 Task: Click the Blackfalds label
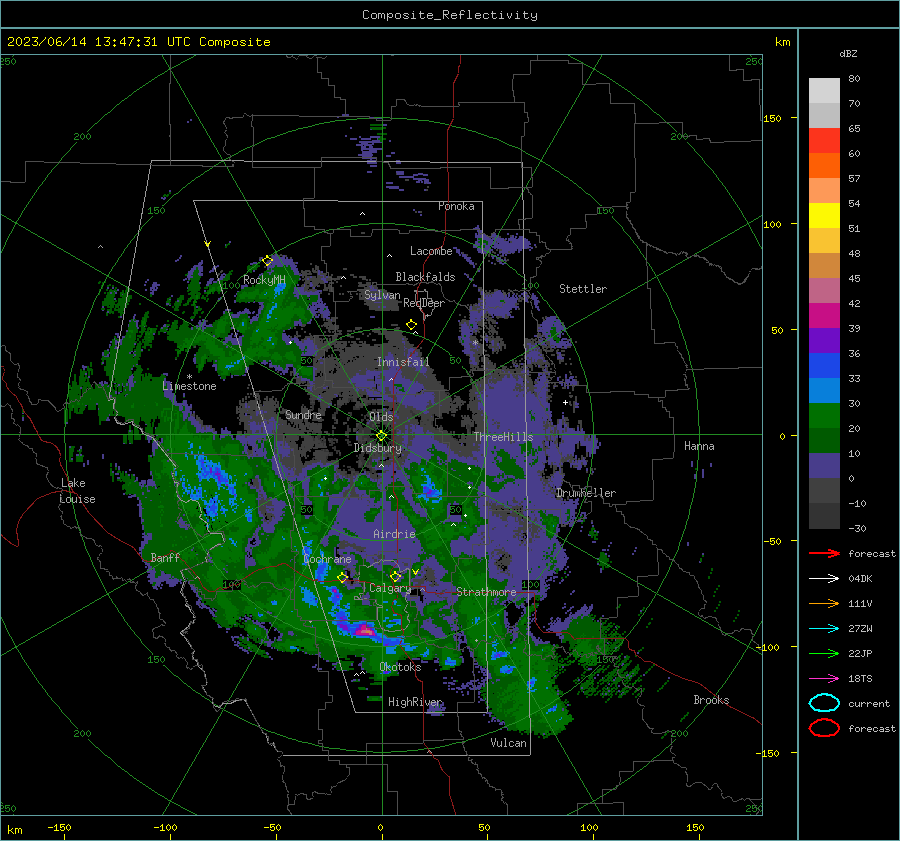[x=425, y=277]
